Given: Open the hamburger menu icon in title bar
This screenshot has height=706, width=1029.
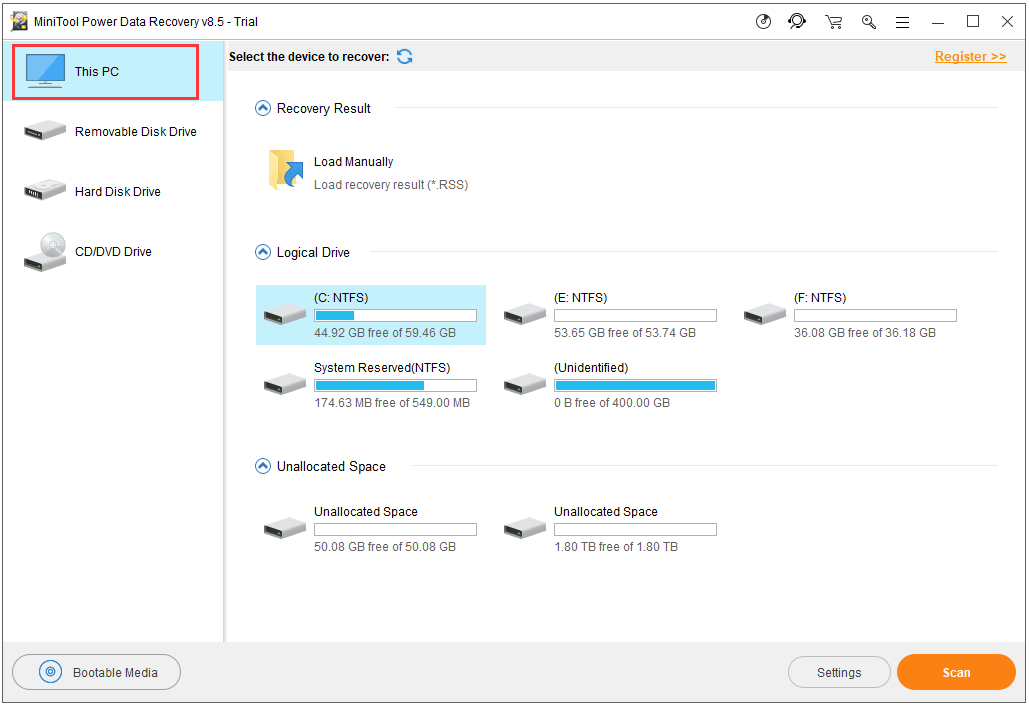Looking at the screenshot, I should (x=903, y=22).
